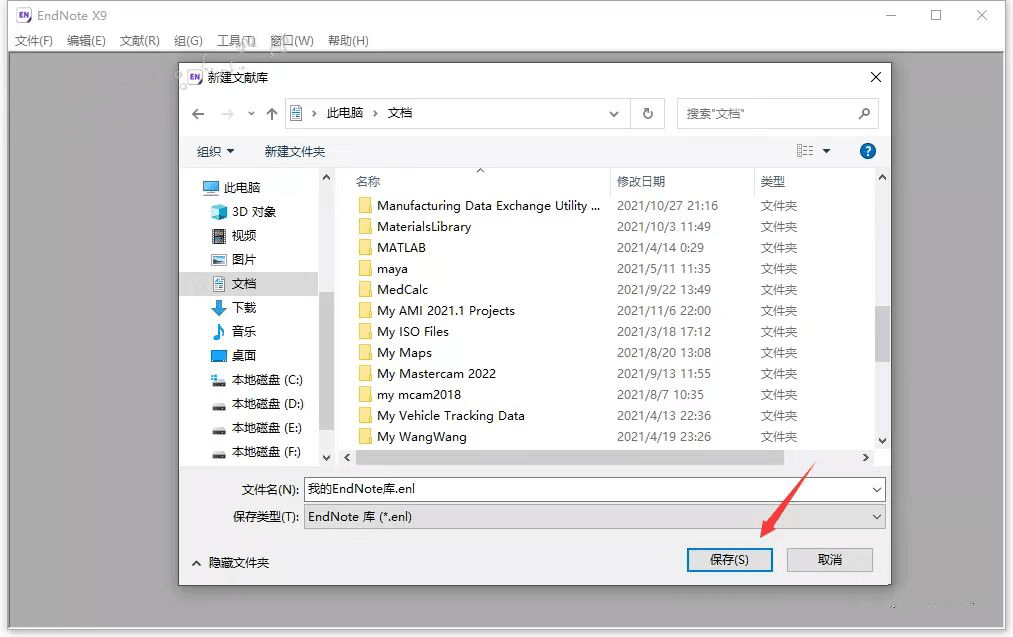Select My WangWang folder
The image size is (1013, 637).
[422, 437]
